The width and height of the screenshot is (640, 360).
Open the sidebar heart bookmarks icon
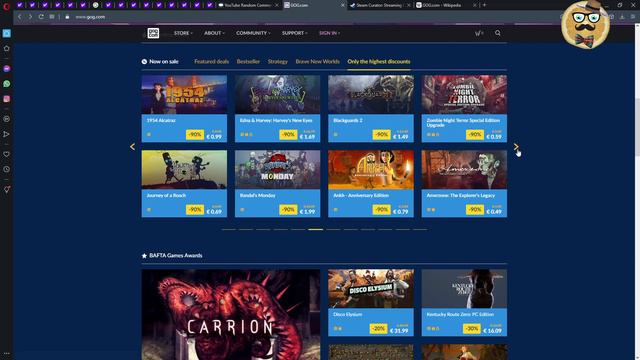7,154
